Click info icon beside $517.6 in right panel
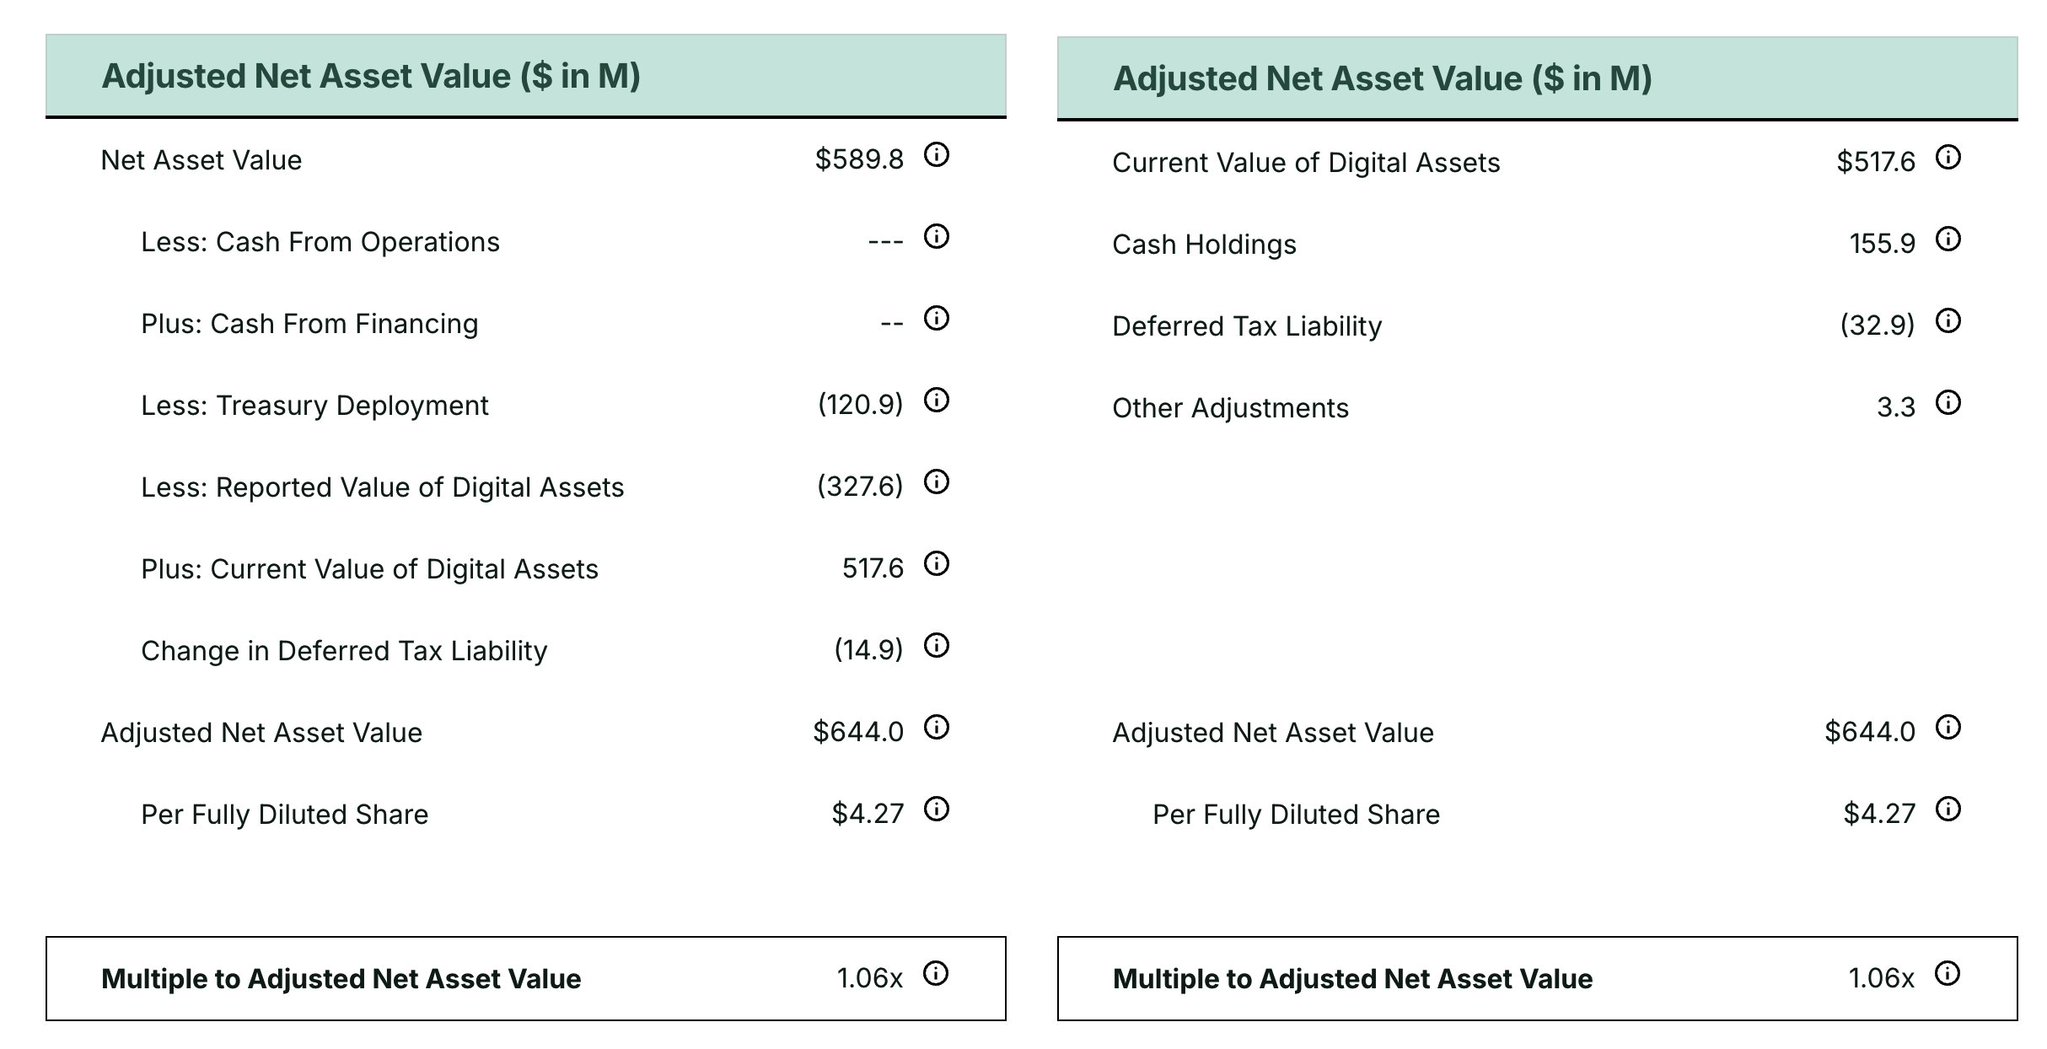Screen dimensions: 2047x1049 tap(1948, 158)
